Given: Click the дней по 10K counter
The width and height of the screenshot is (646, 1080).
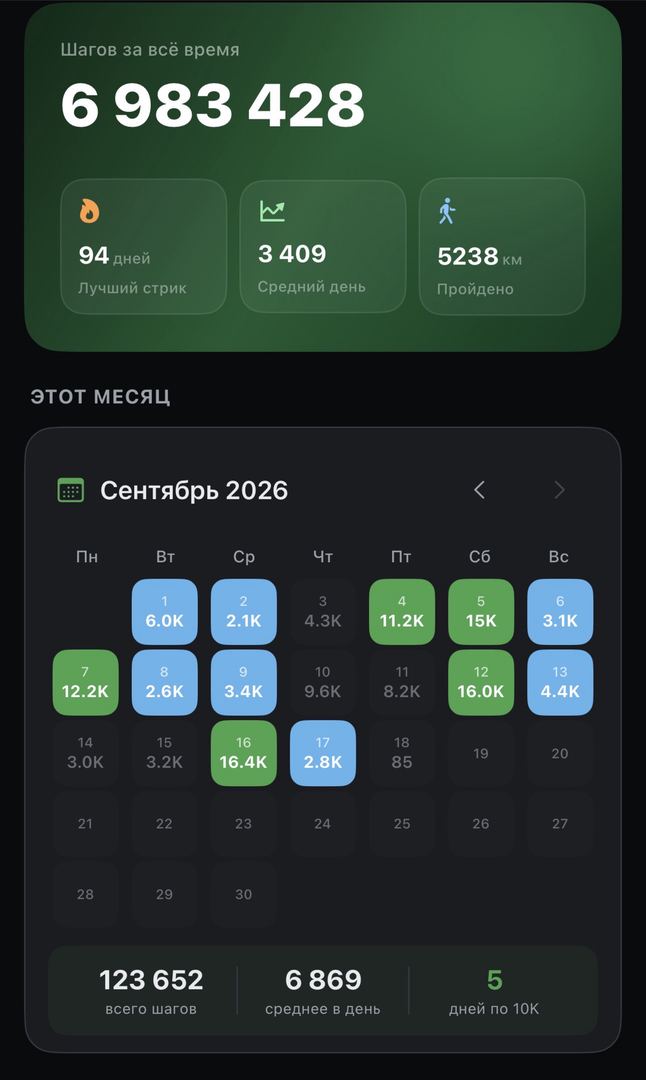Looking at the screenshot, I should pyautogui.click(x=494, y=990).
